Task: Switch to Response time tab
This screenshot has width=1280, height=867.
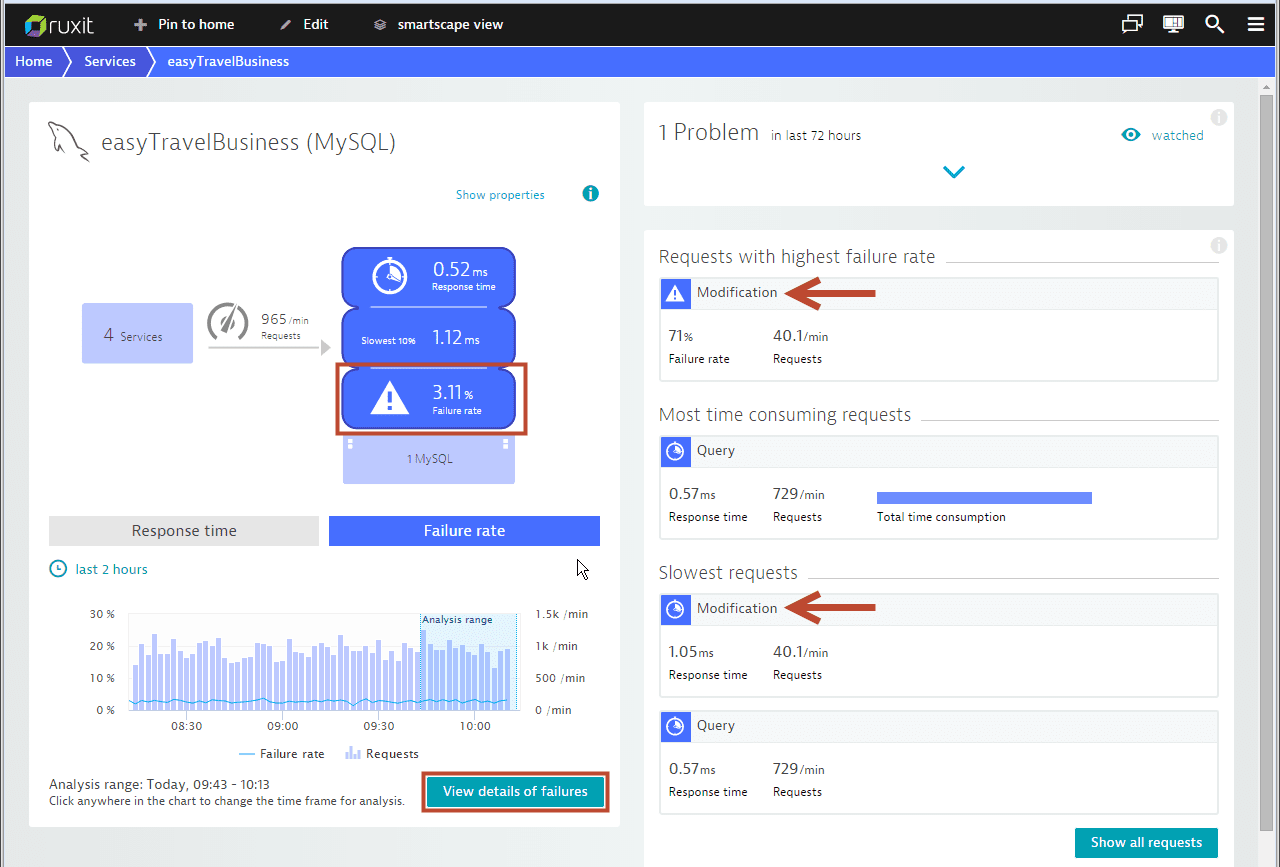Action: [x=184, y=531]
